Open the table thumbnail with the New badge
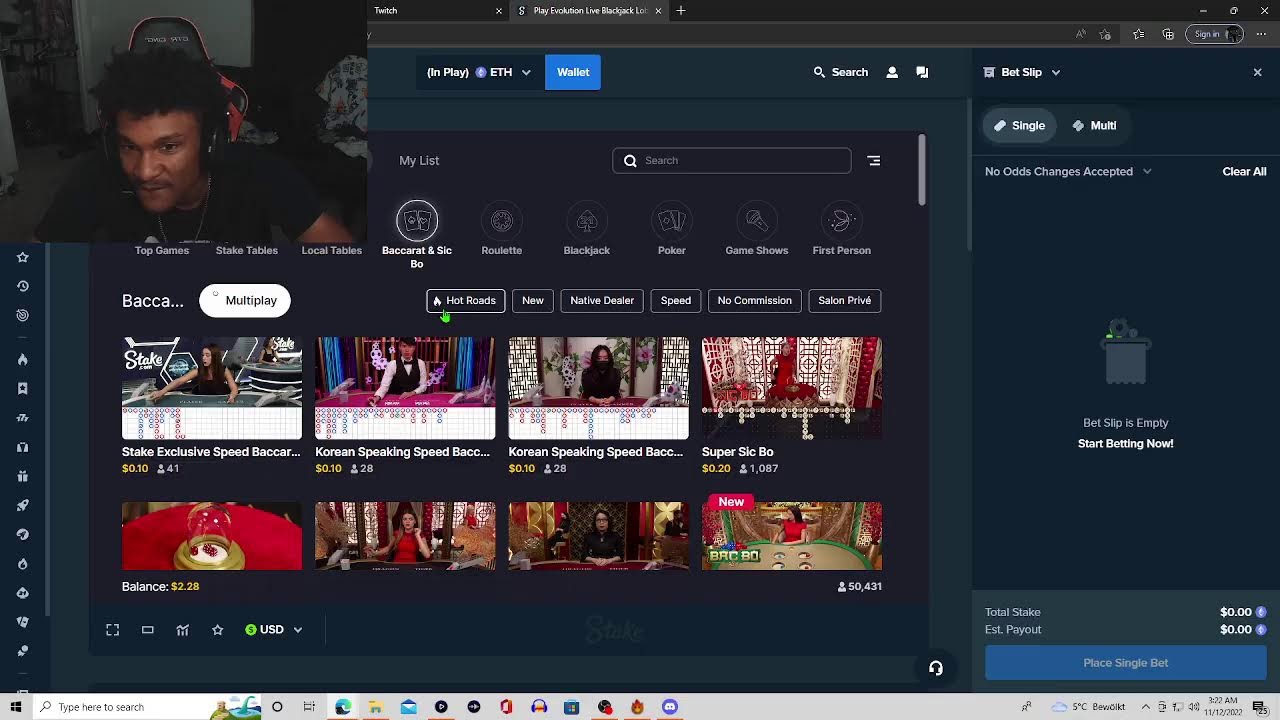 tap(792, 536)
